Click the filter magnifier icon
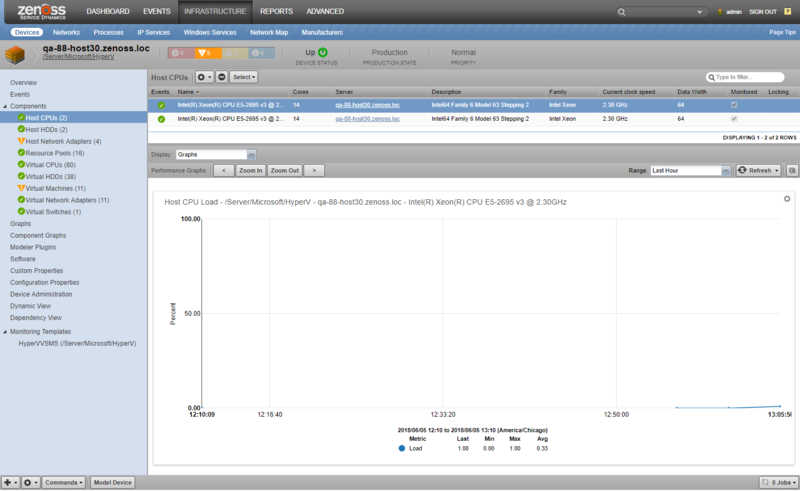800x491 pixels. coord(711,77)
